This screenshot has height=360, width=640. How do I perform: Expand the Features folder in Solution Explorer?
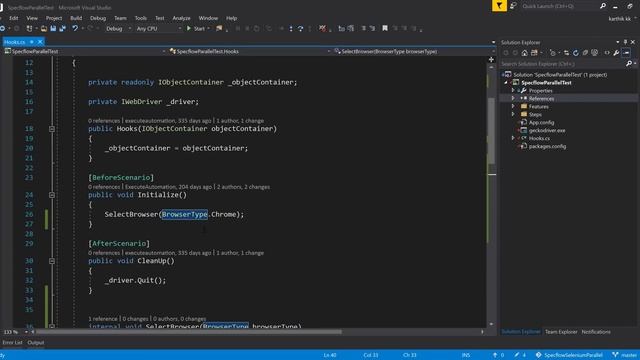pyautogui.click(x=513, y=107)
